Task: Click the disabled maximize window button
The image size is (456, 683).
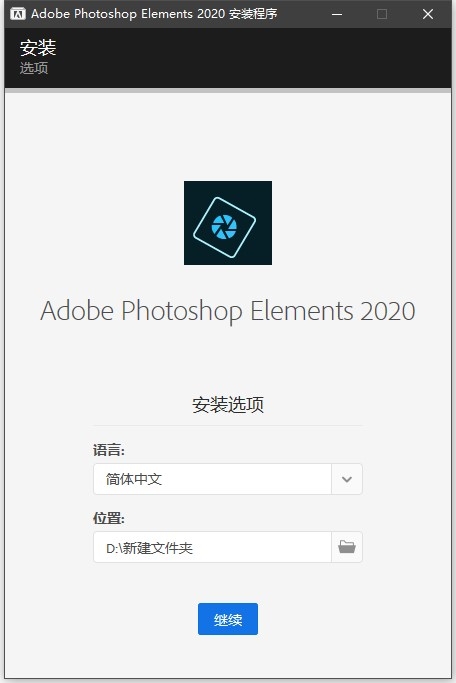Action: click(x=382, y=14)
